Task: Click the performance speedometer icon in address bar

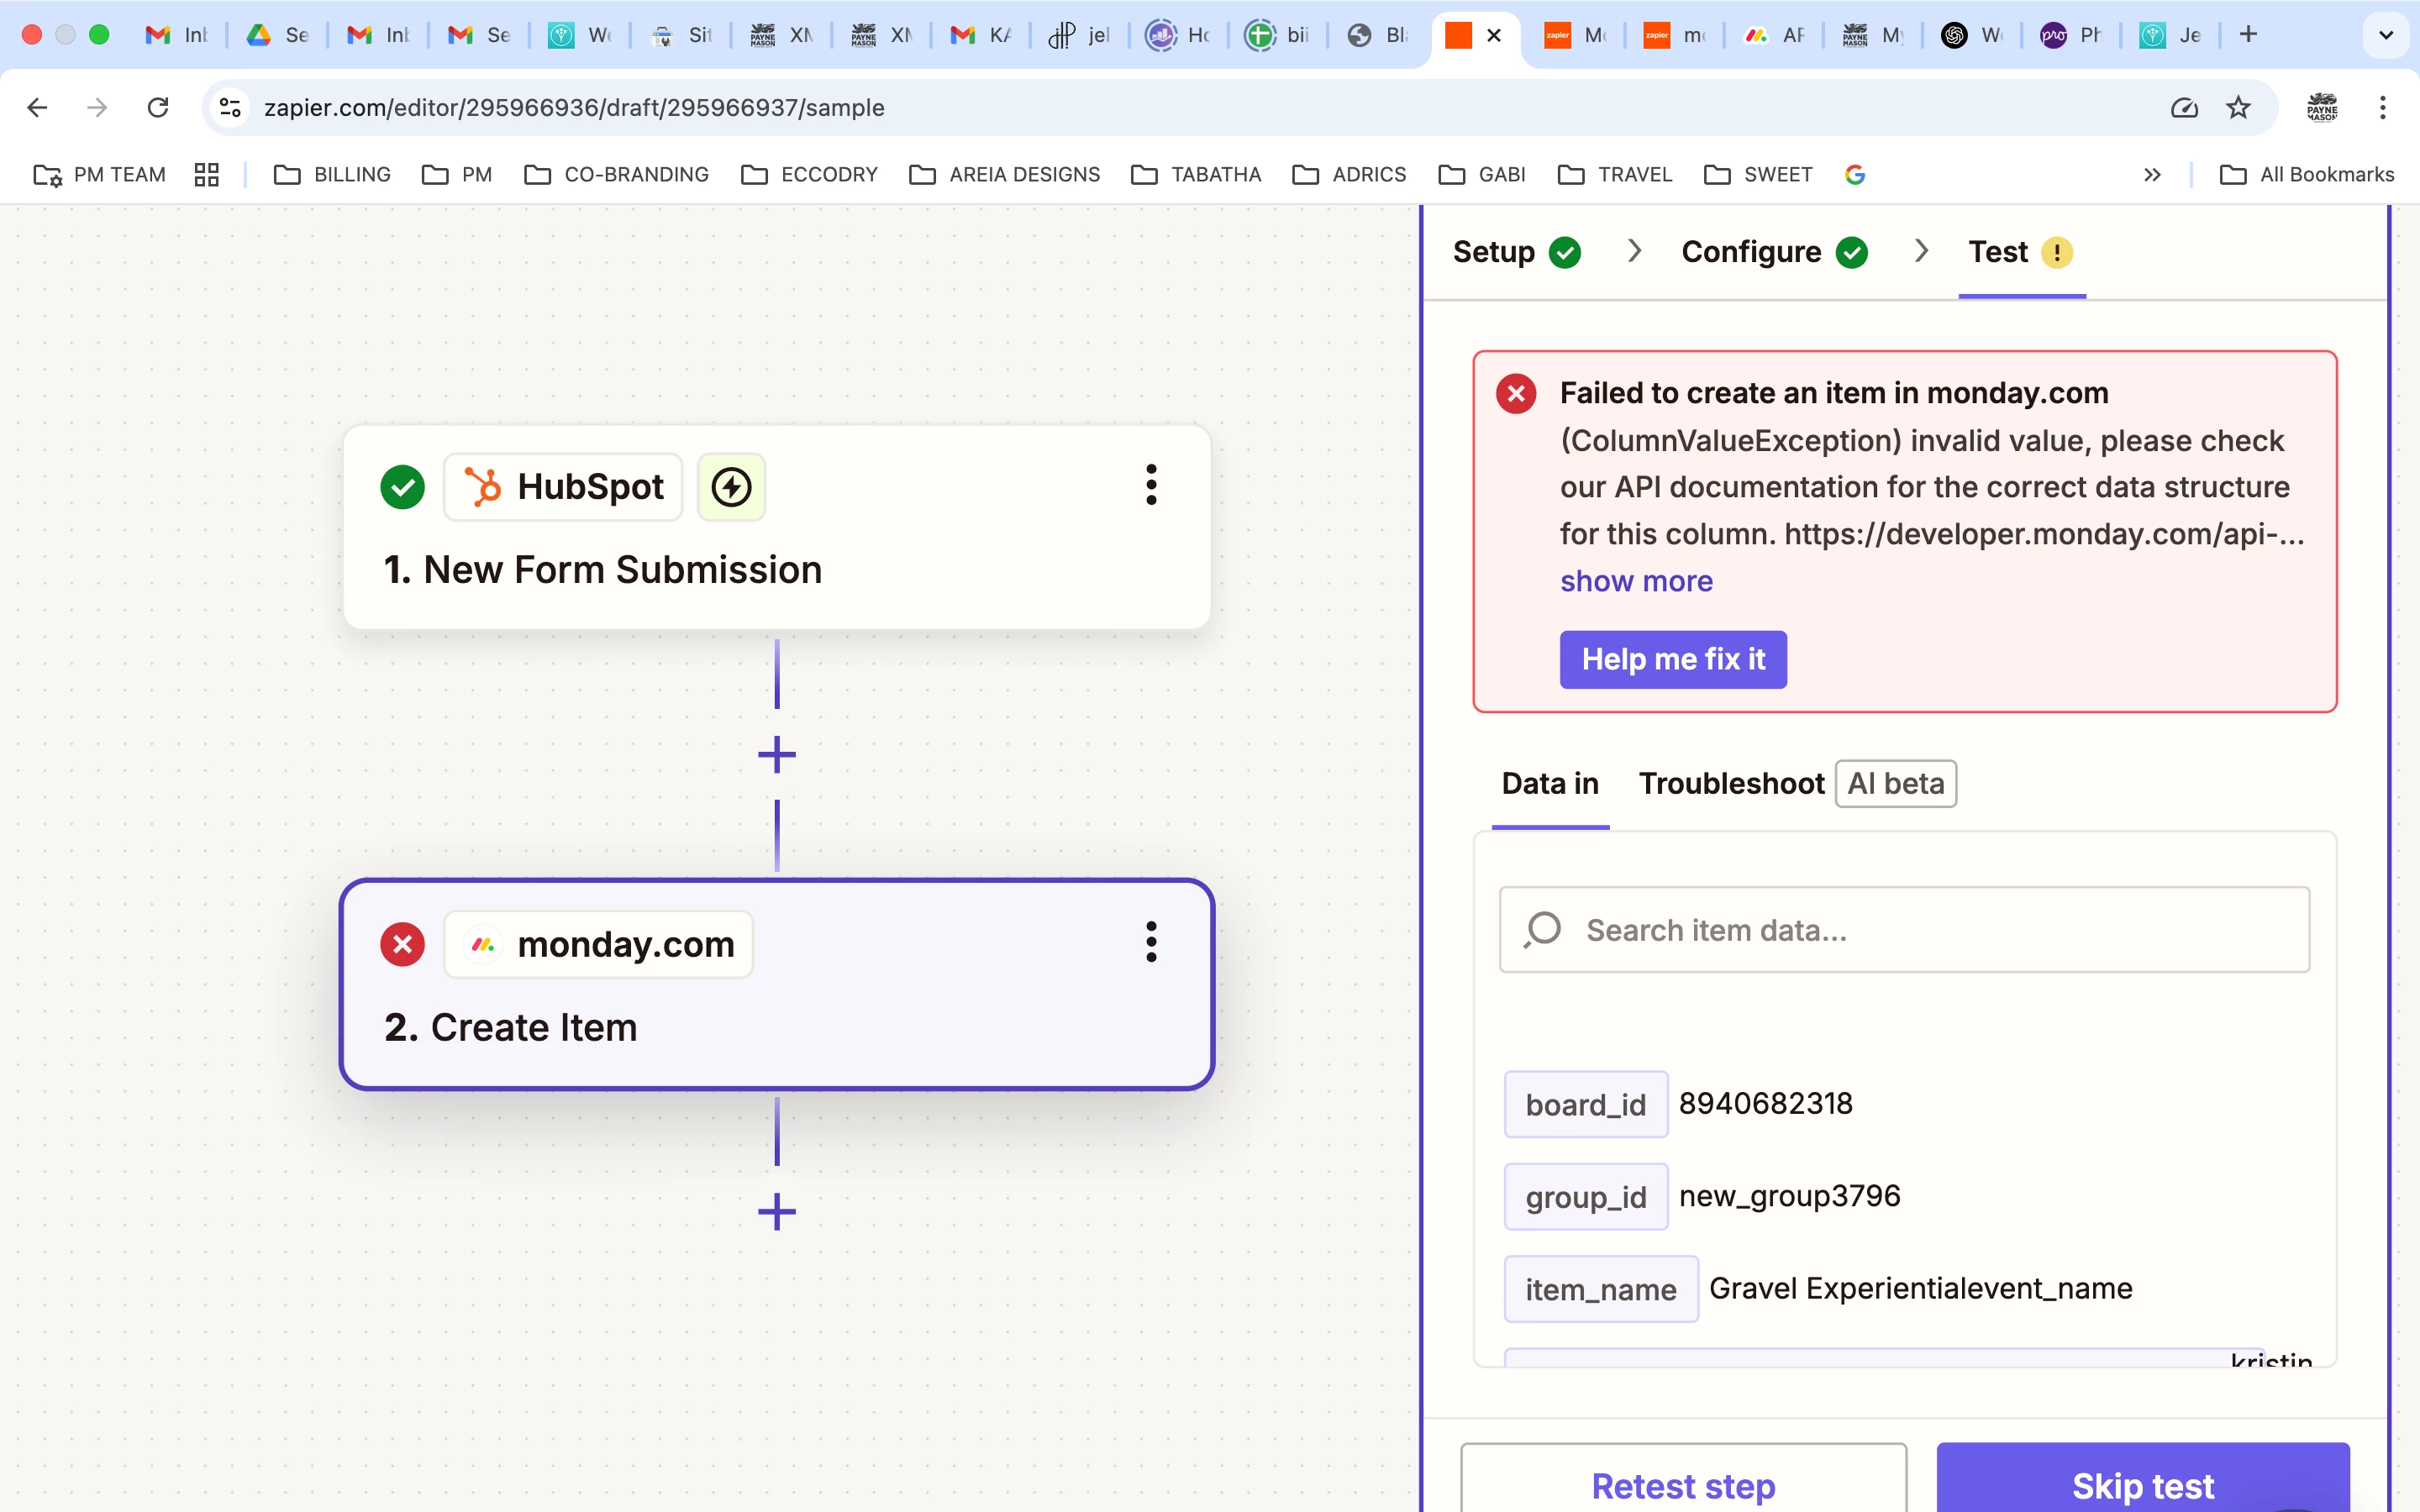Action: (x=2184, y=107)
